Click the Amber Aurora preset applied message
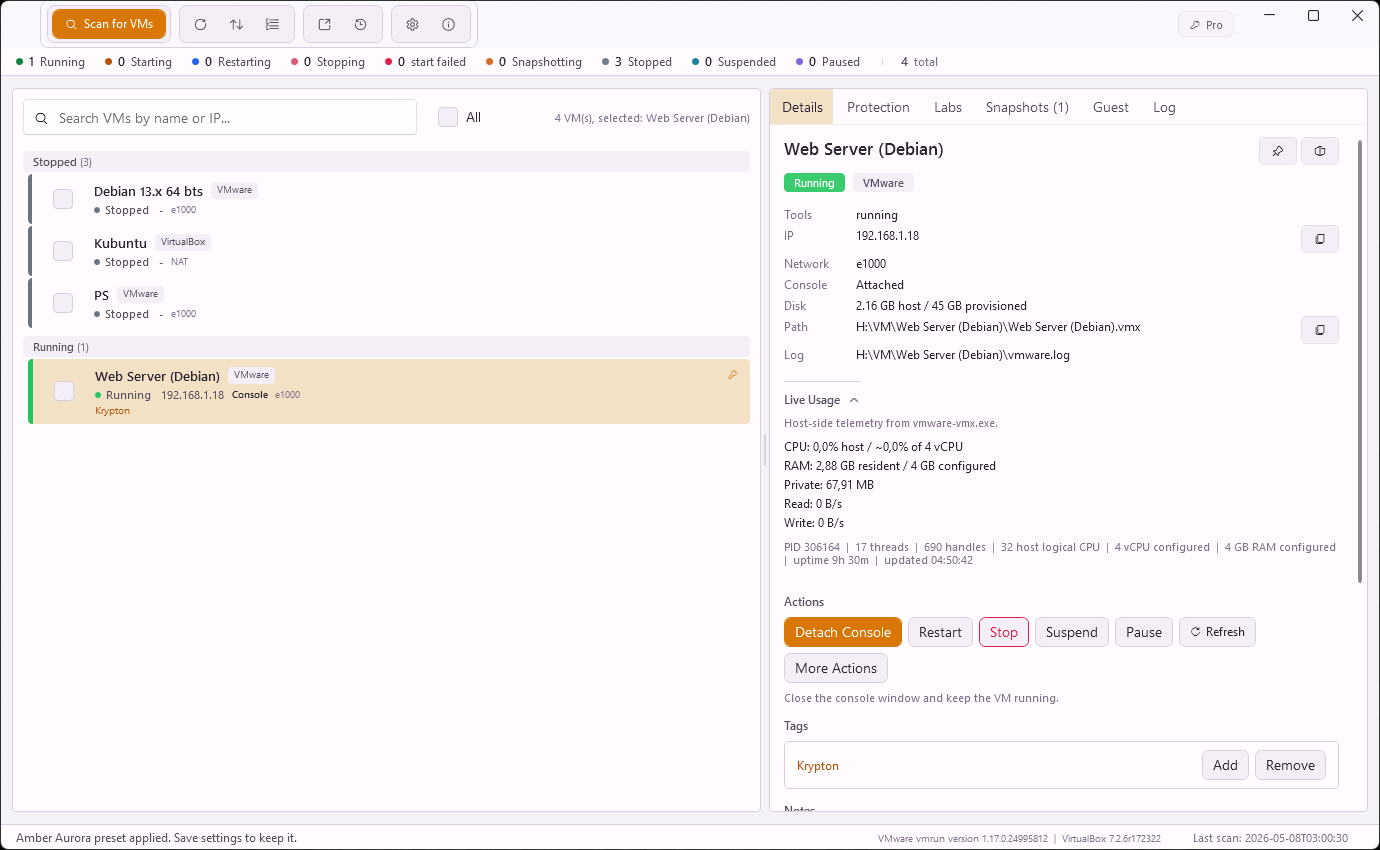The image size is (1380, 850). click(155, 838)
